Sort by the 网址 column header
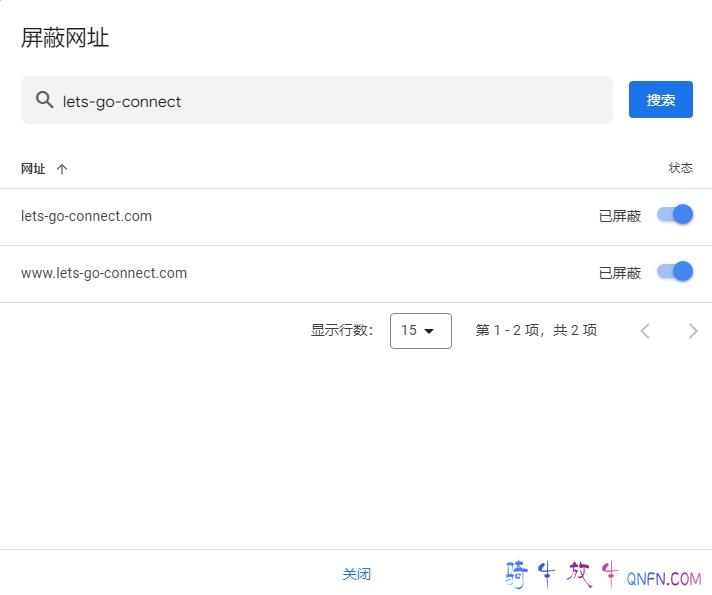 point(33,169)
